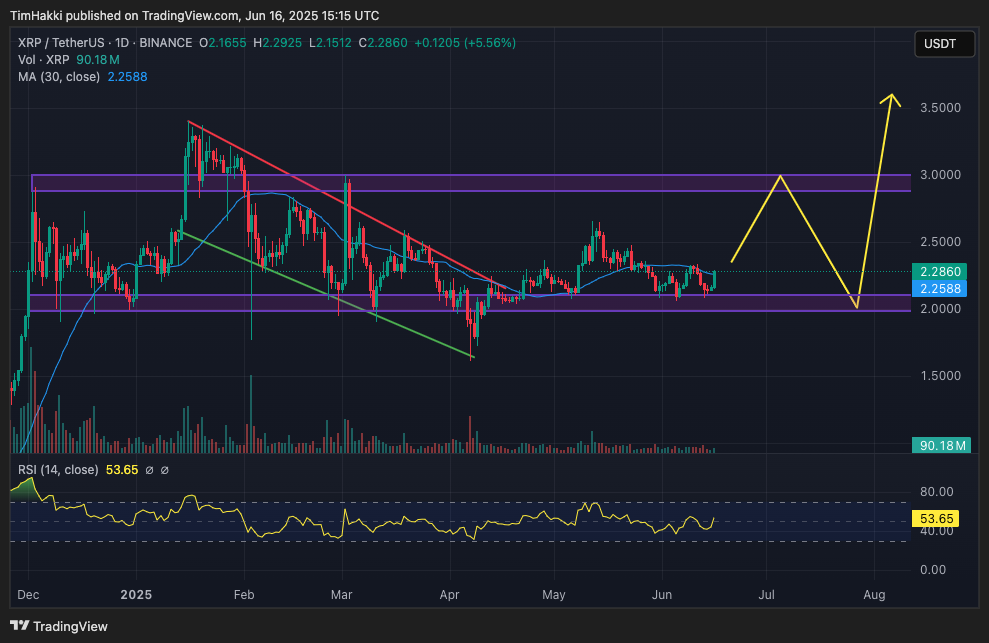
Task: Click the TradingView logo at bottom
Action: (x=59, y=626)
